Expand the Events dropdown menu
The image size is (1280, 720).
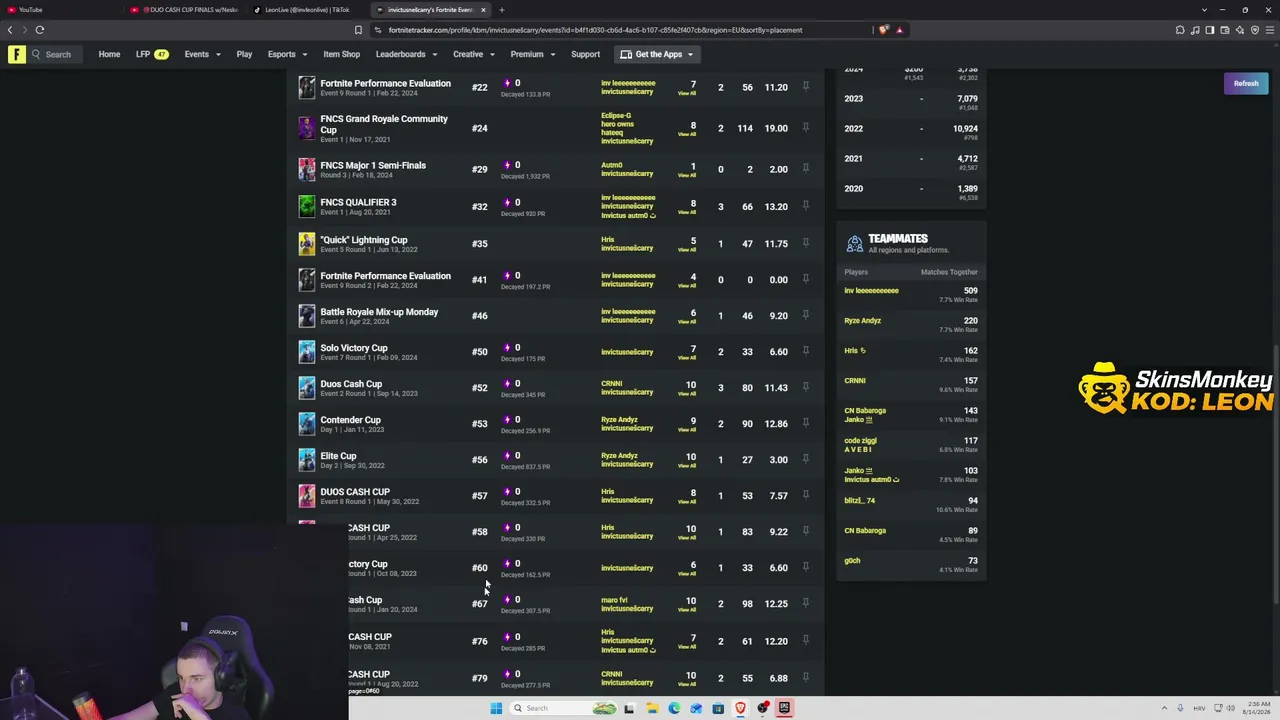point(202,54)
